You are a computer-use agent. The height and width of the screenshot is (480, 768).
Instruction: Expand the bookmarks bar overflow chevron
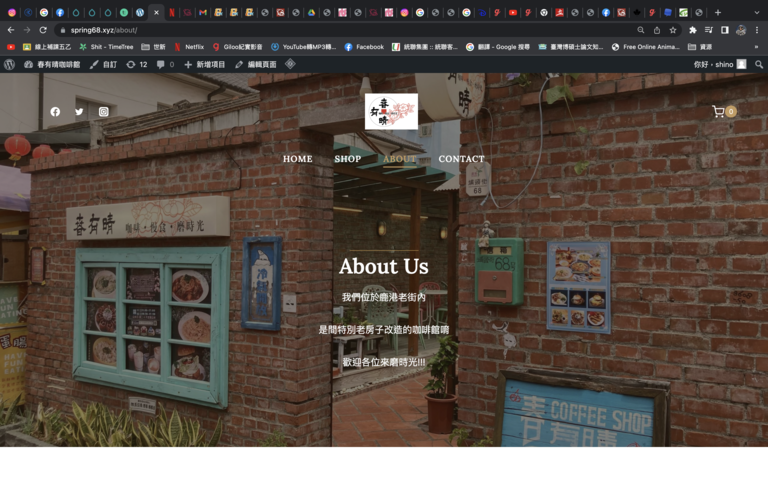click(756, 47)
